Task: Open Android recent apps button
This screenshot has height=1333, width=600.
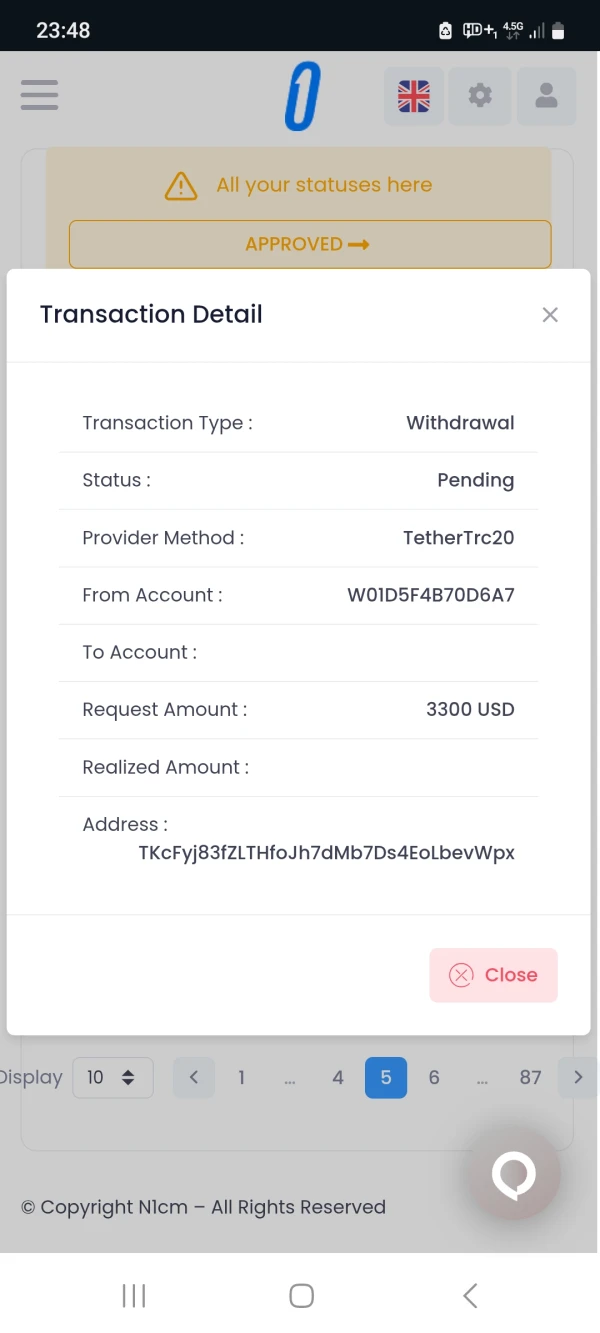Action: (134, 1296)
